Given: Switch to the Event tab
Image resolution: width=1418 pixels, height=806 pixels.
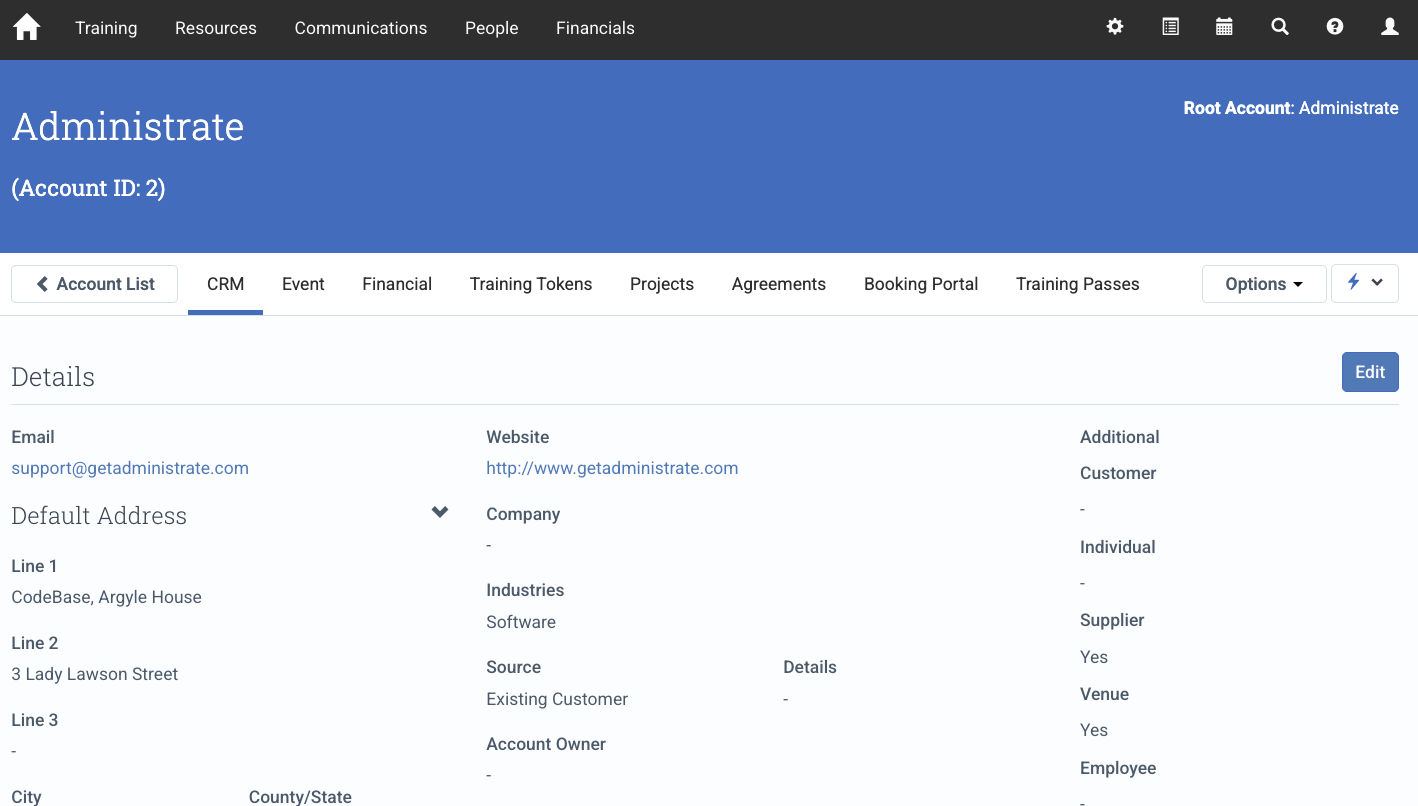Looking at the screenshot, I should point(303,284).
